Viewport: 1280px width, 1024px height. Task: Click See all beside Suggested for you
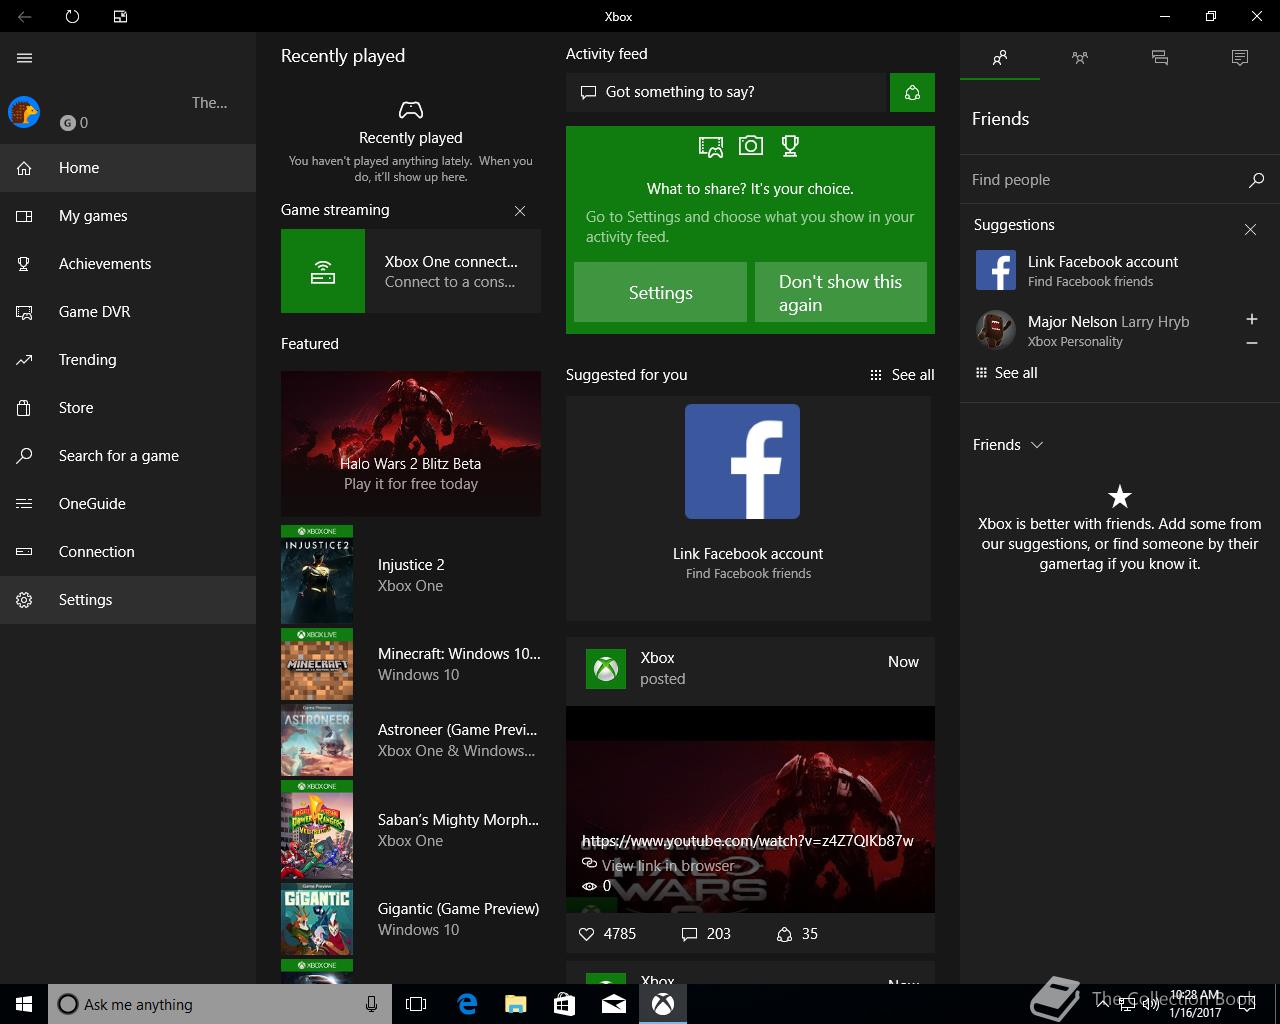click(x=902, y=375)
